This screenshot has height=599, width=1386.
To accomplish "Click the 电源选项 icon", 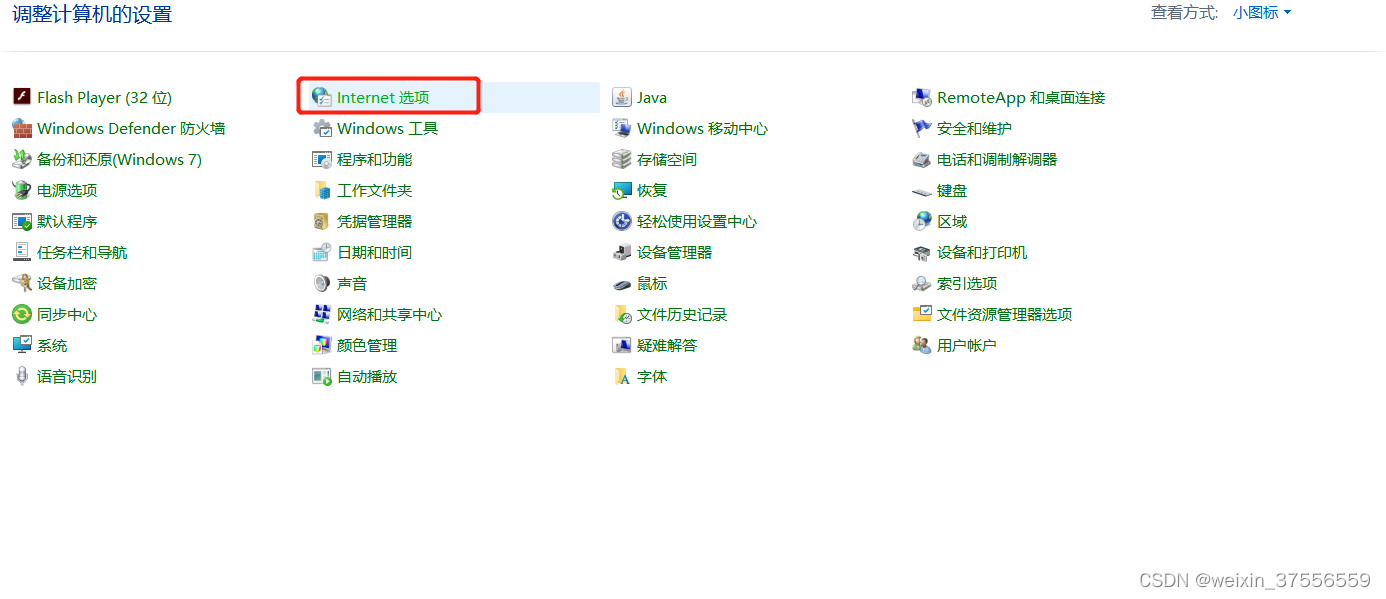I will (x=21, y=190).
